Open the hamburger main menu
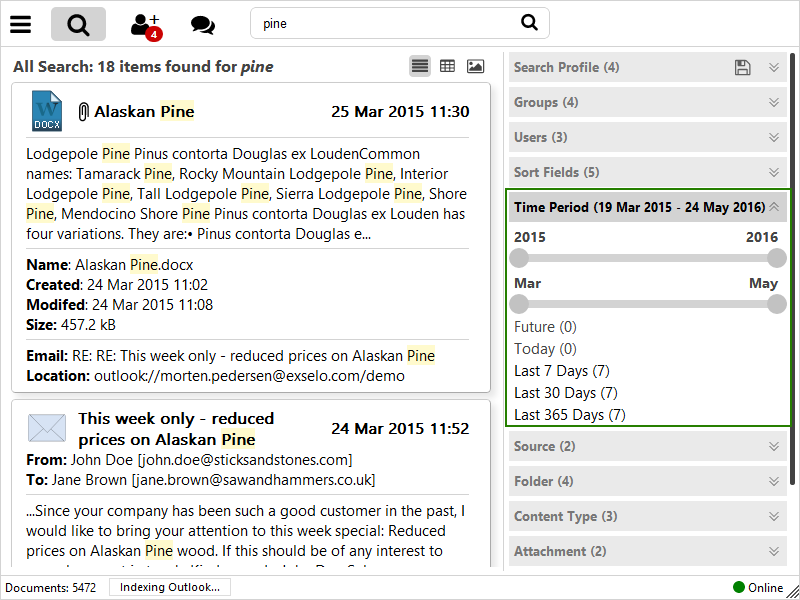This screenshot has height=600, width=800. 20,24
